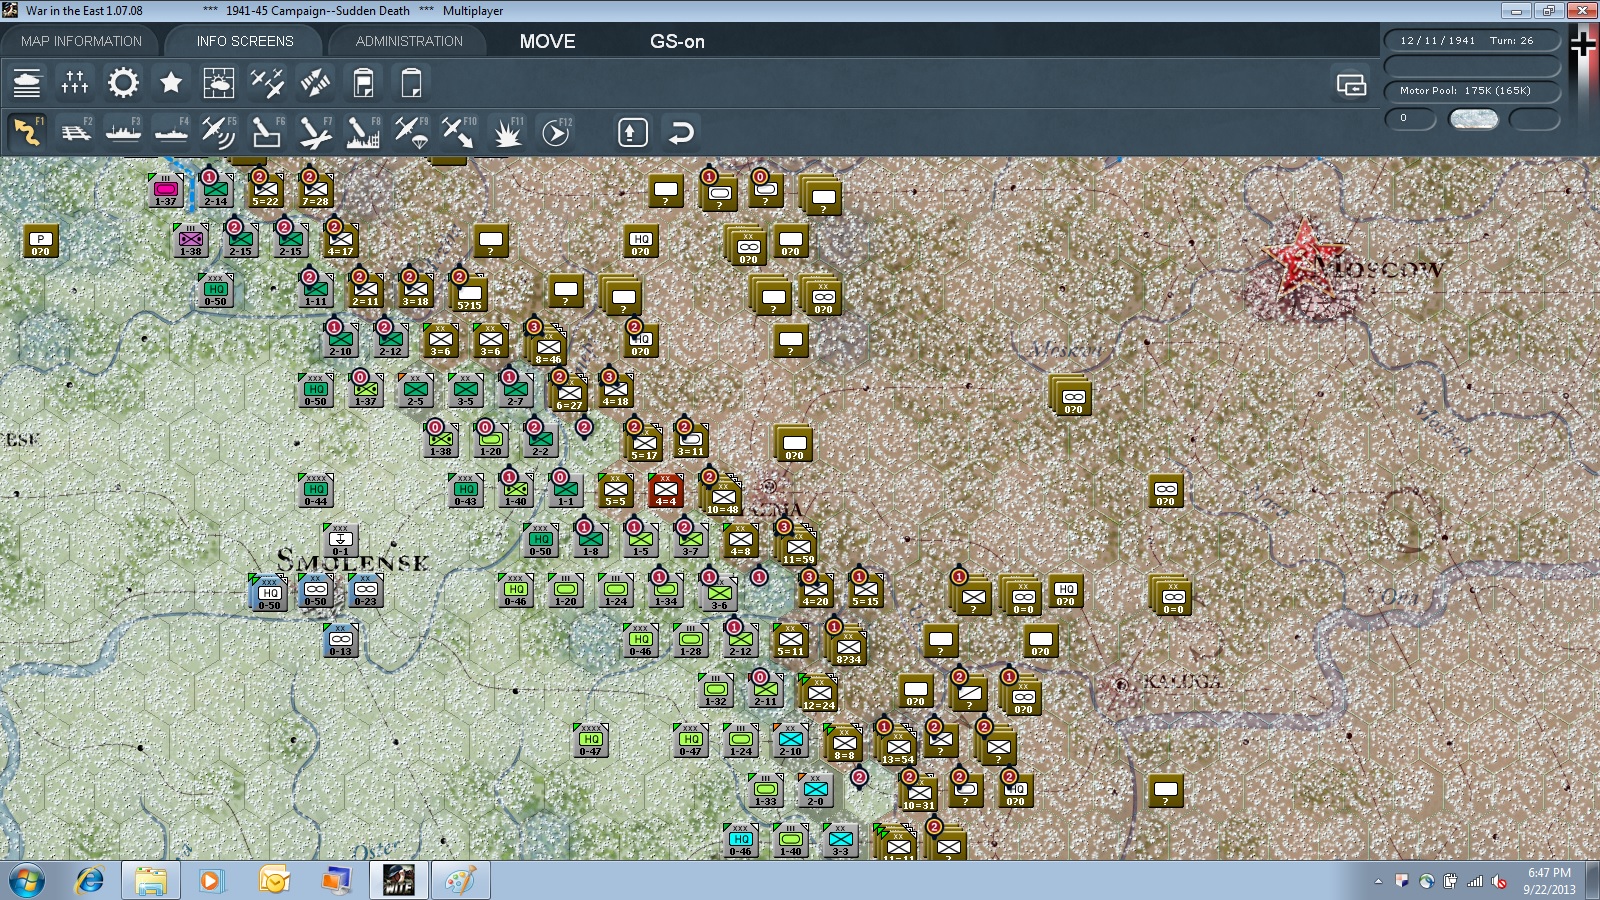Select the P 0?0 Soviet counter
Screen dimensions: 1600x900
[x=40, y=241]
